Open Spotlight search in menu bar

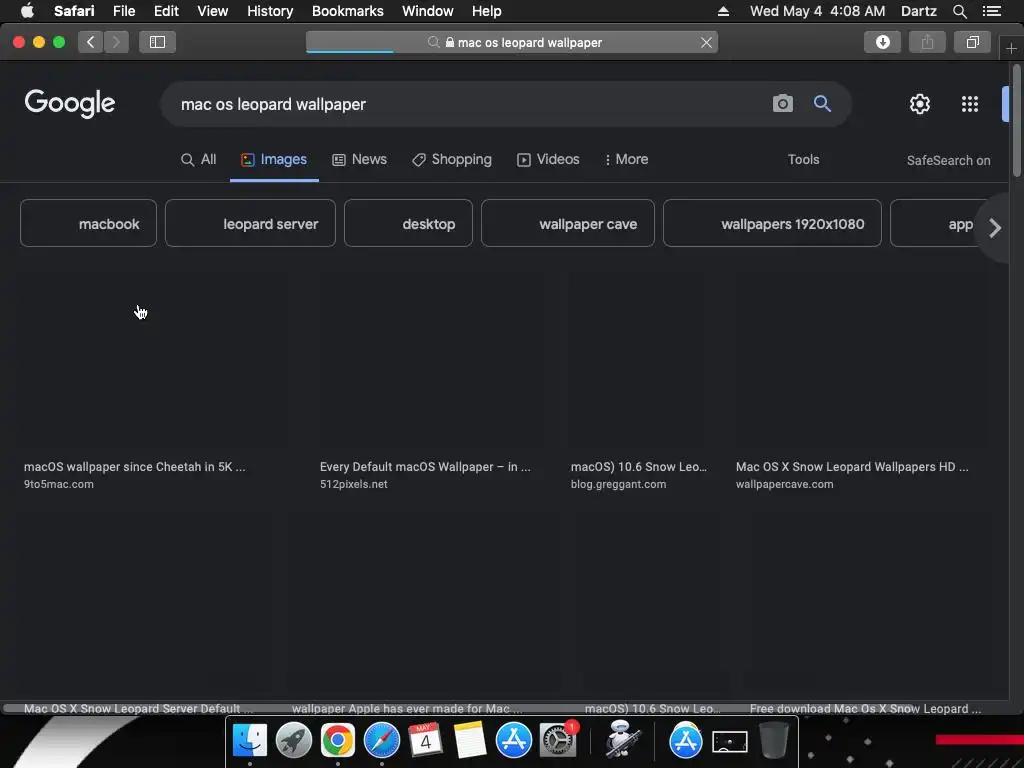[x=959, y=11]
